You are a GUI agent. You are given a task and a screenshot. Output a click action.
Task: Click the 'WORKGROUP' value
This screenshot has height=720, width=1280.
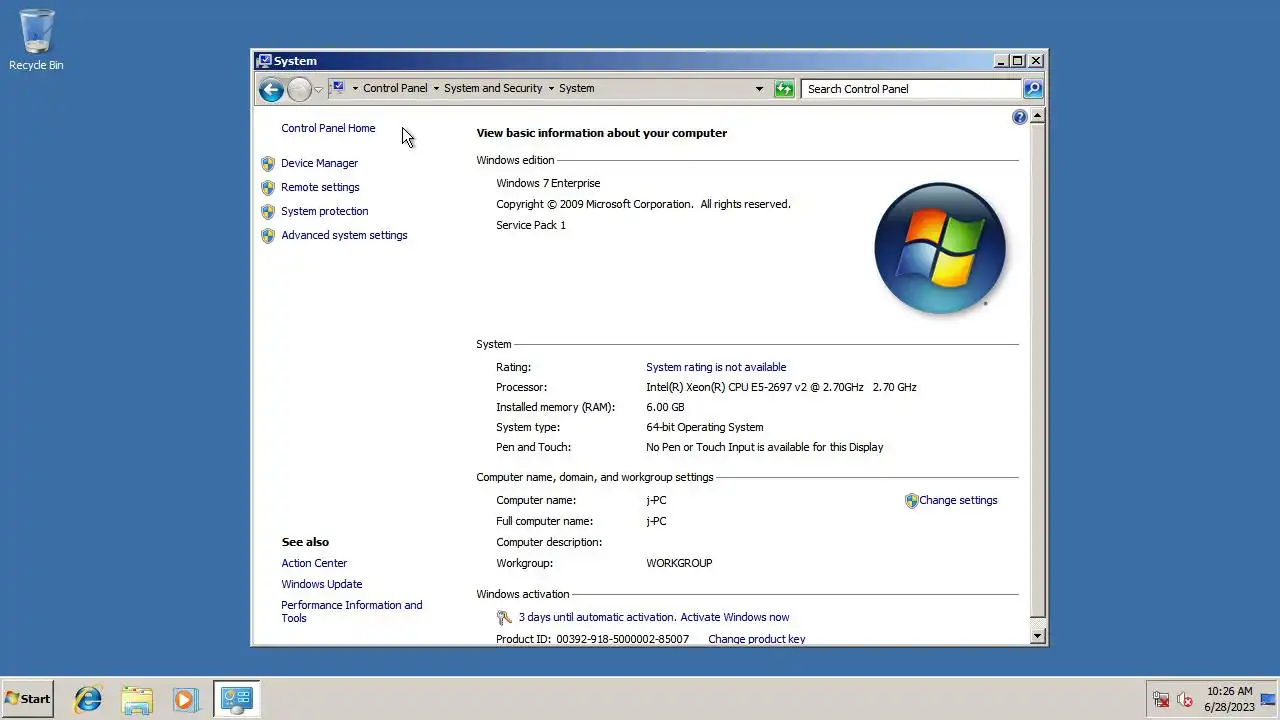point(679,563)
